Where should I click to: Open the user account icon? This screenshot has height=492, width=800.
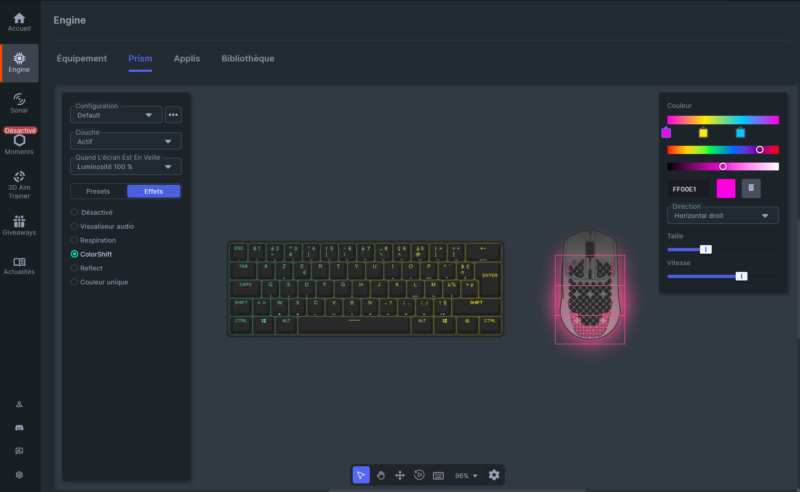(19, 404)
